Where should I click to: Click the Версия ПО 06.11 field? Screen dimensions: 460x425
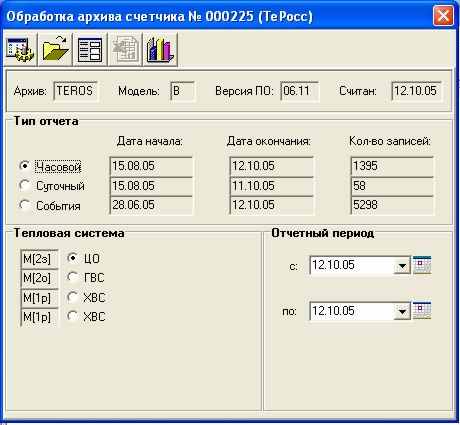click(x=299, y=91)
